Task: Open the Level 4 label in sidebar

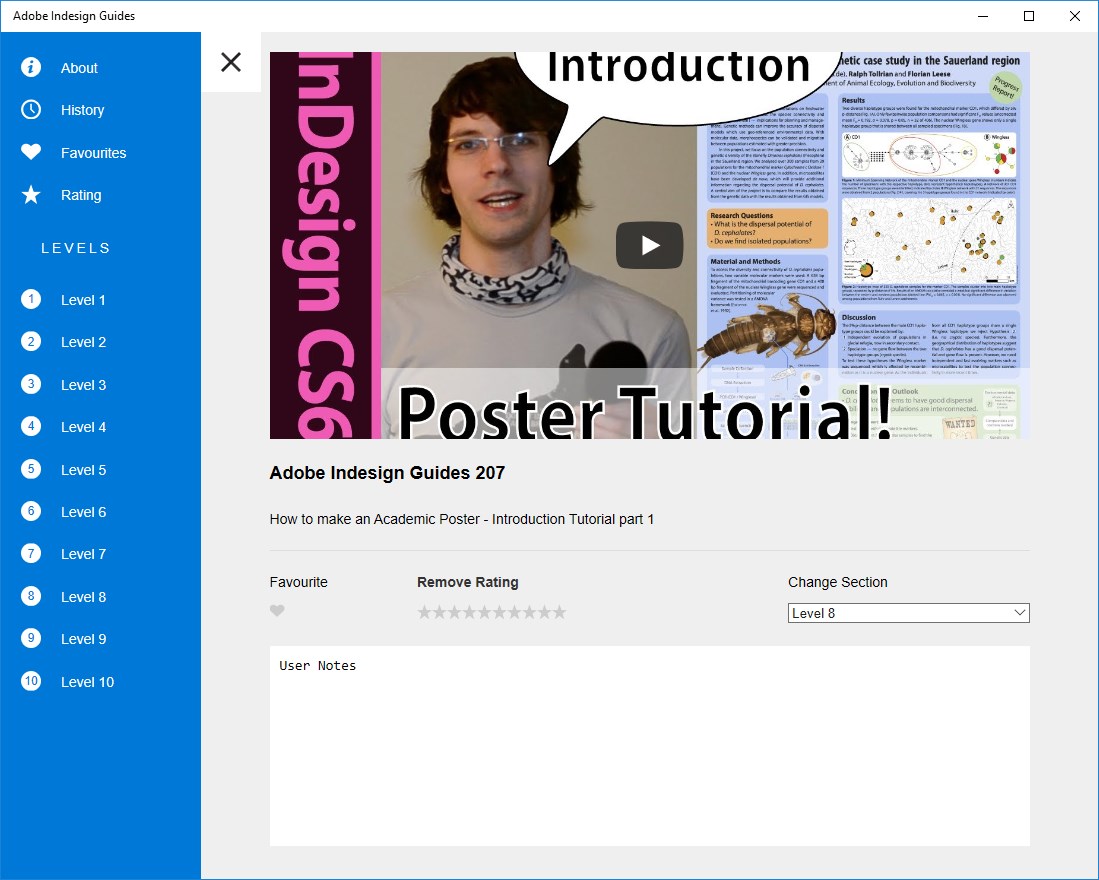Action: [x=83, y=427]
